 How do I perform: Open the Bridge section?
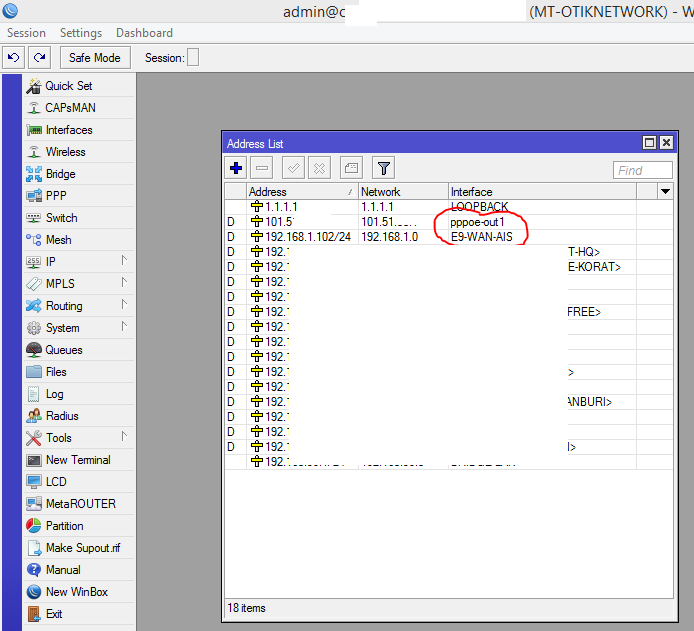pyautogui.click(x=79, y=174)
